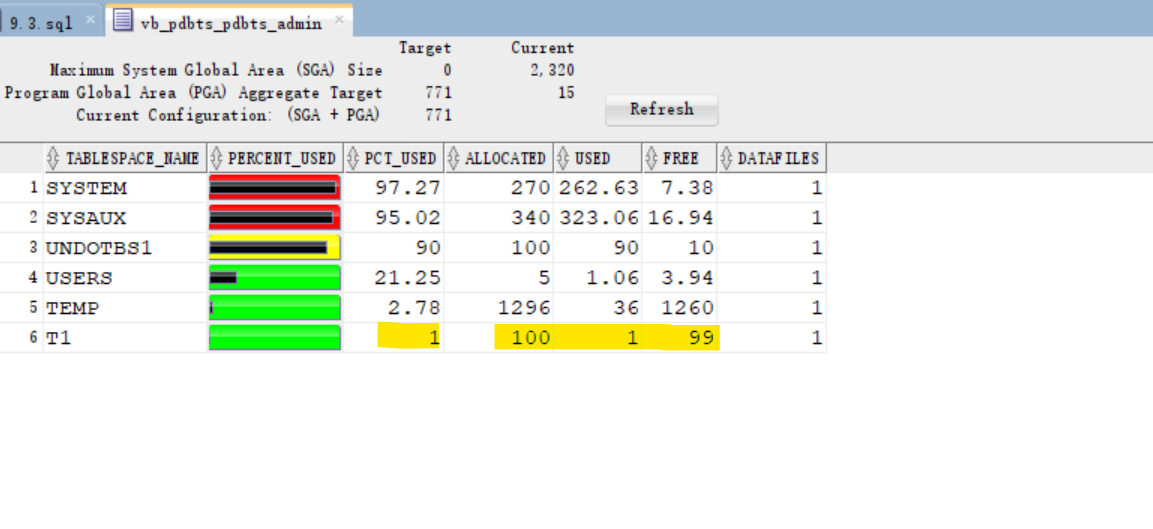Select the TEMP tablespace name cell
The image size is (1153, 529).
(125, 309)
